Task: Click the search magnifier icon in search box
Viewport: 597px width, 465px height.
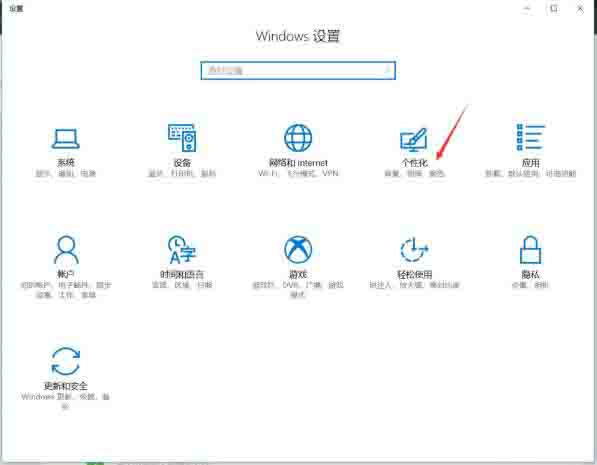Action: 388,70
